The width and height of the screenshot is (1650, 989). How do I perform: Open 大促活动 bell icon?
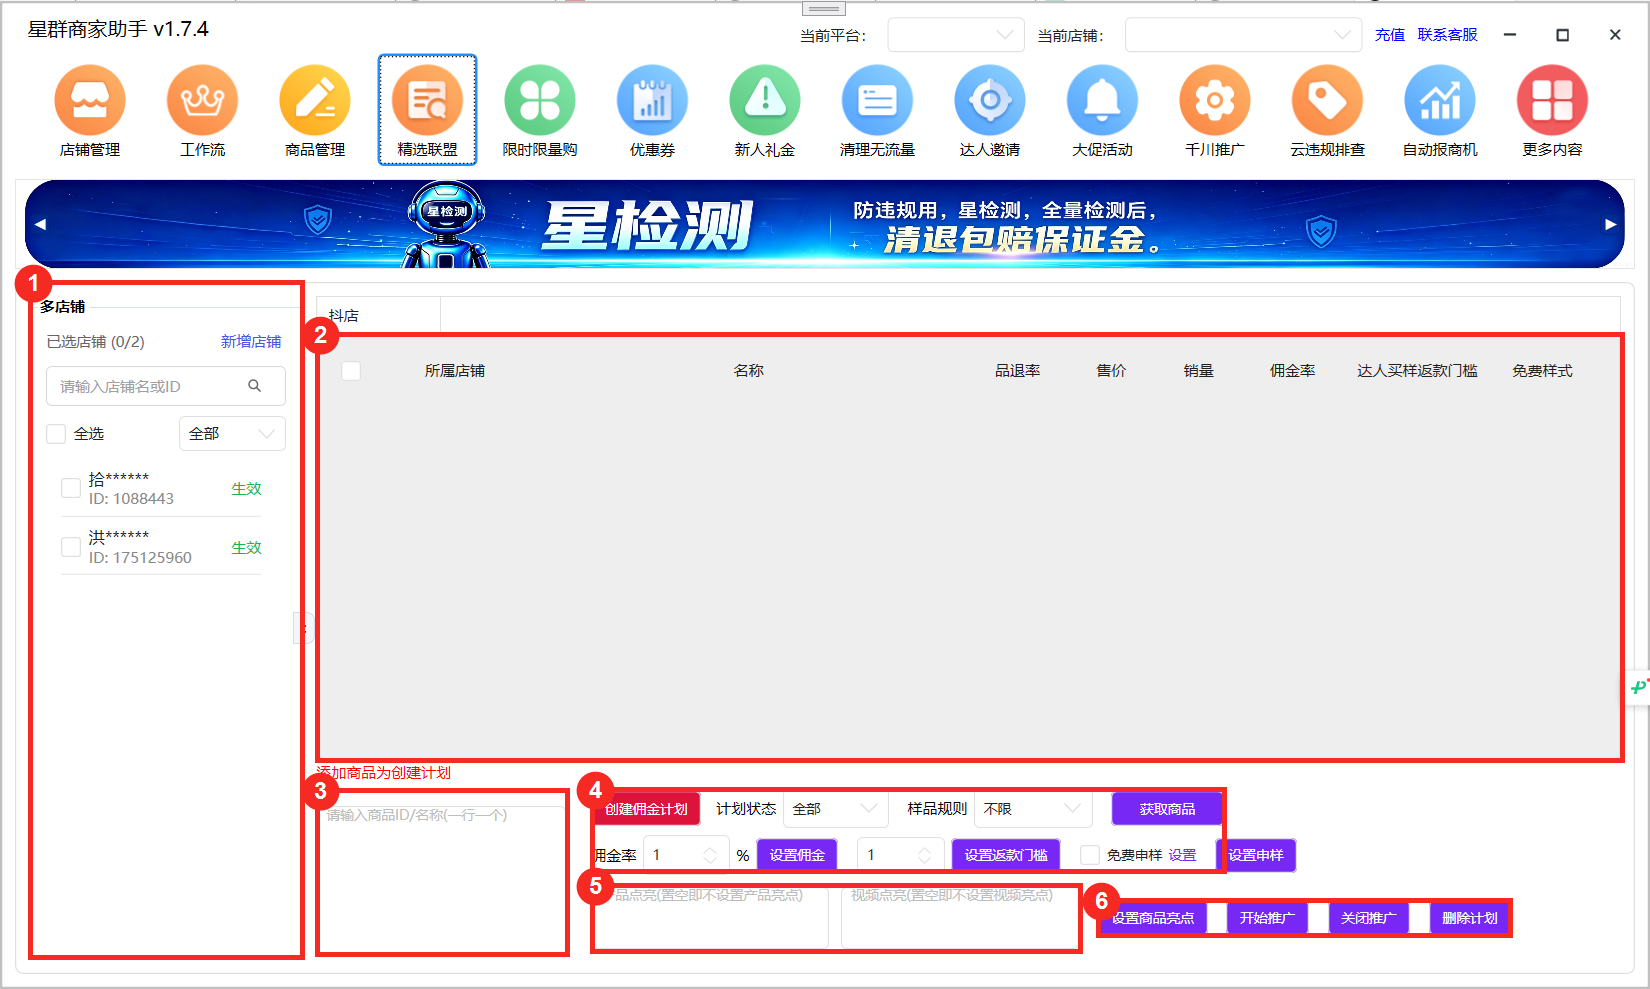pyautogui.click(x=1103, y=100)
